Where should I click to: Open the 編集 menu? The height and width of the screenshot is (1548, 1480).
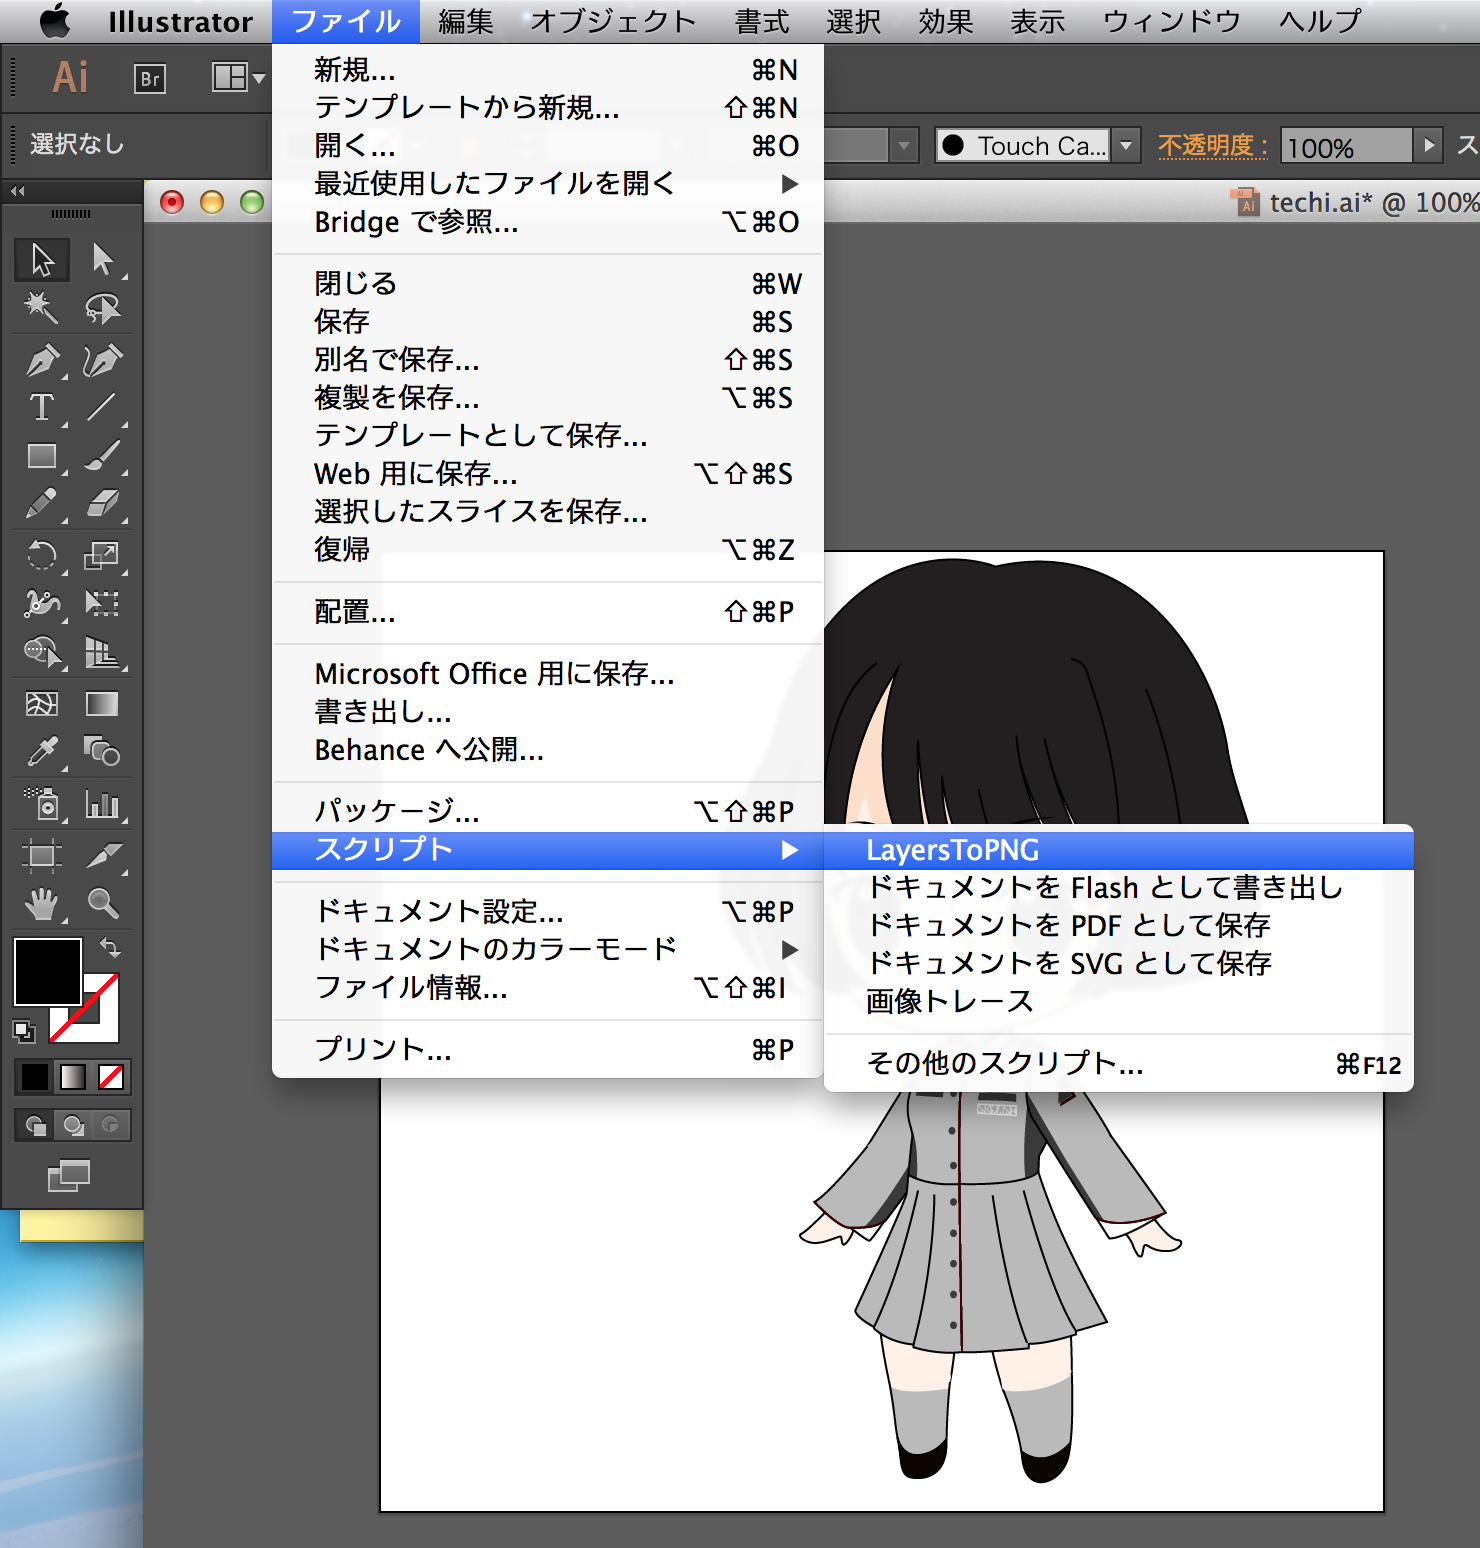[x=466, y=21]
